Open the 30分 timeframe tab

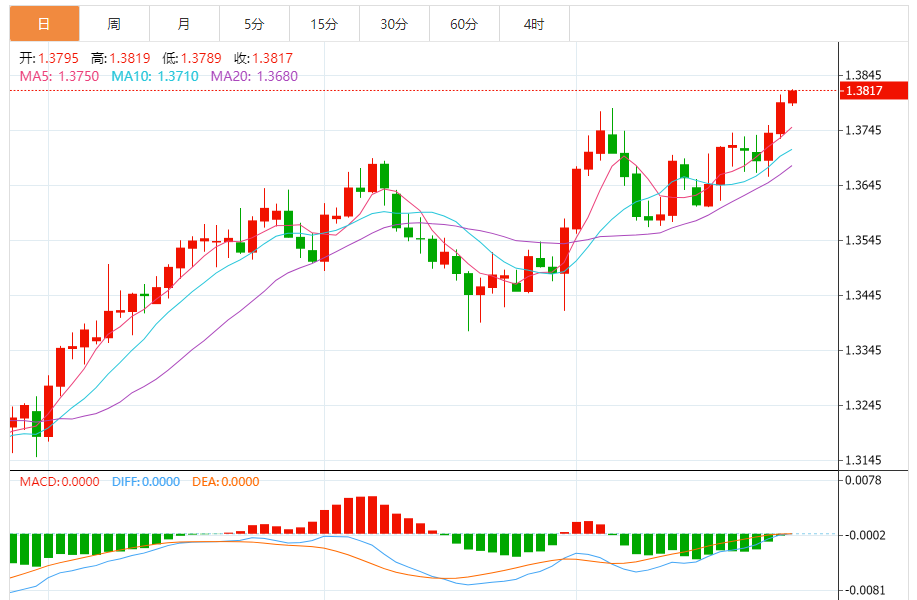point(394,24)
